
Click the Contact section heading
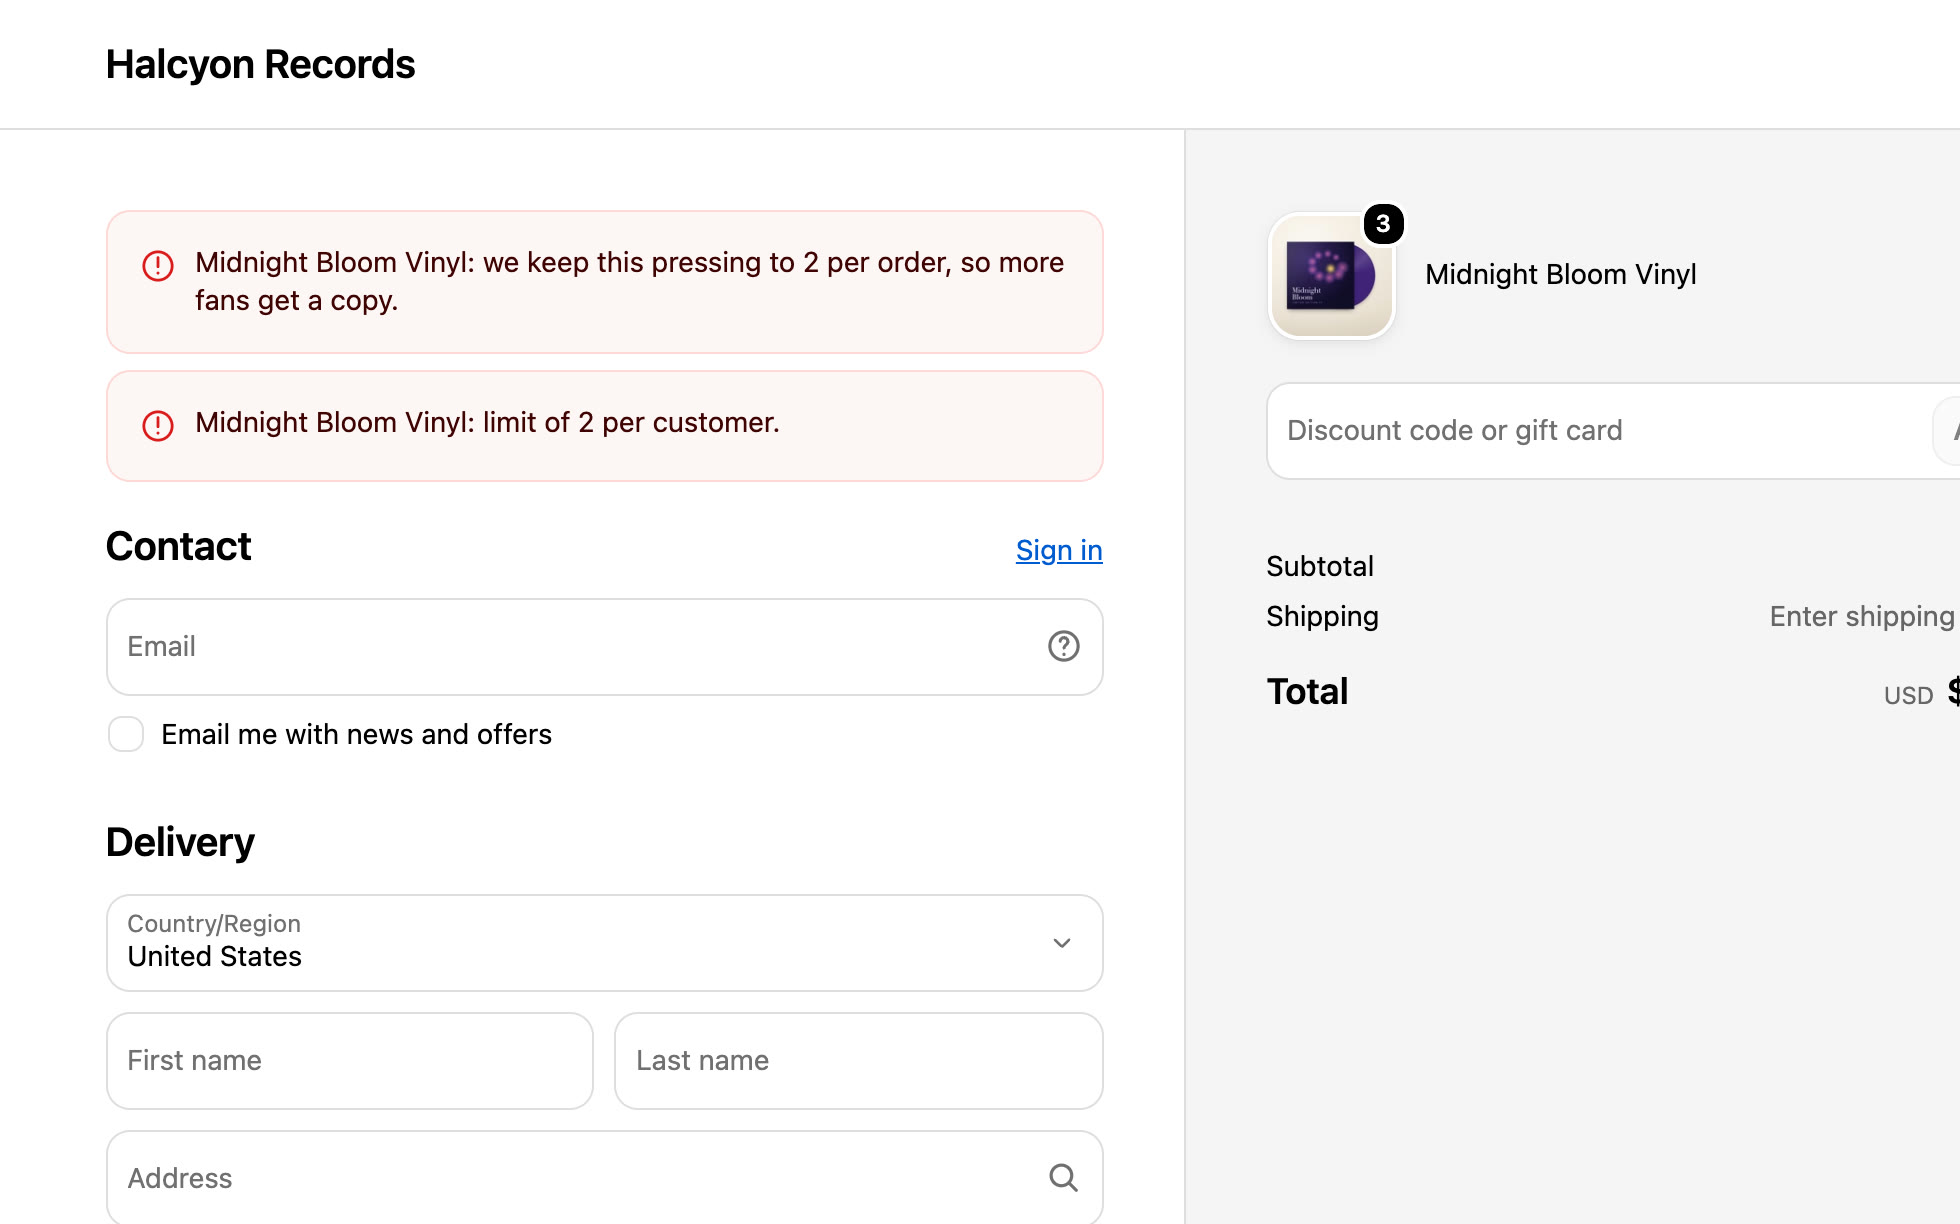[178, 546]
